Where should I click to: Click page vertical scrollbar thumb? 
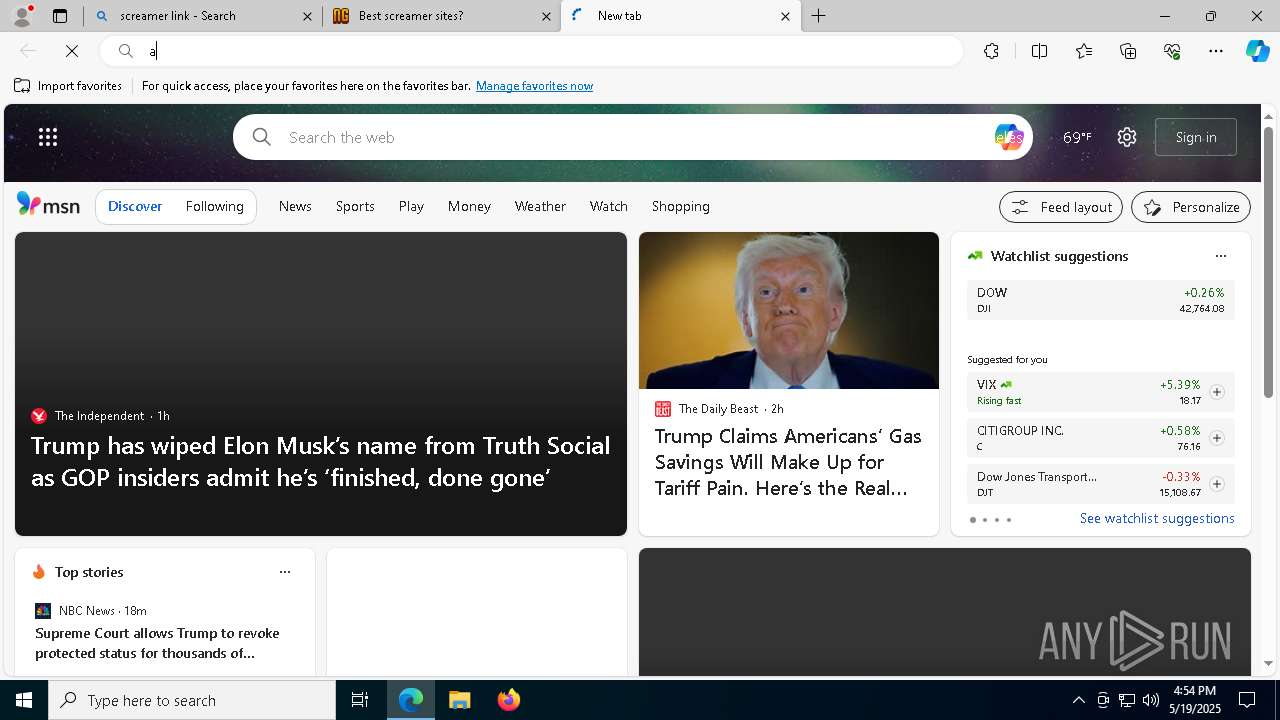pyautogui.click(x=1269, y=263)
